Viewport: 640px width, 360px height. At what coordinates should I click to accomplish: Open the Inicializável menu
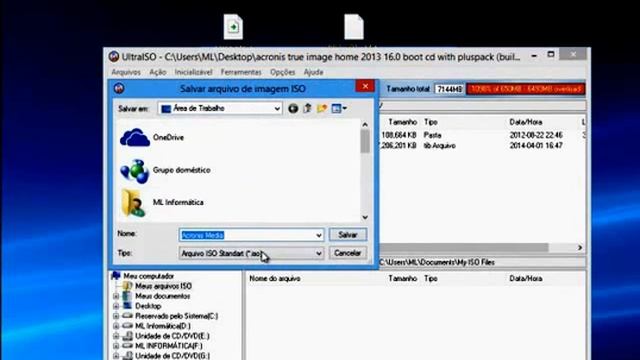pos(193,72)
